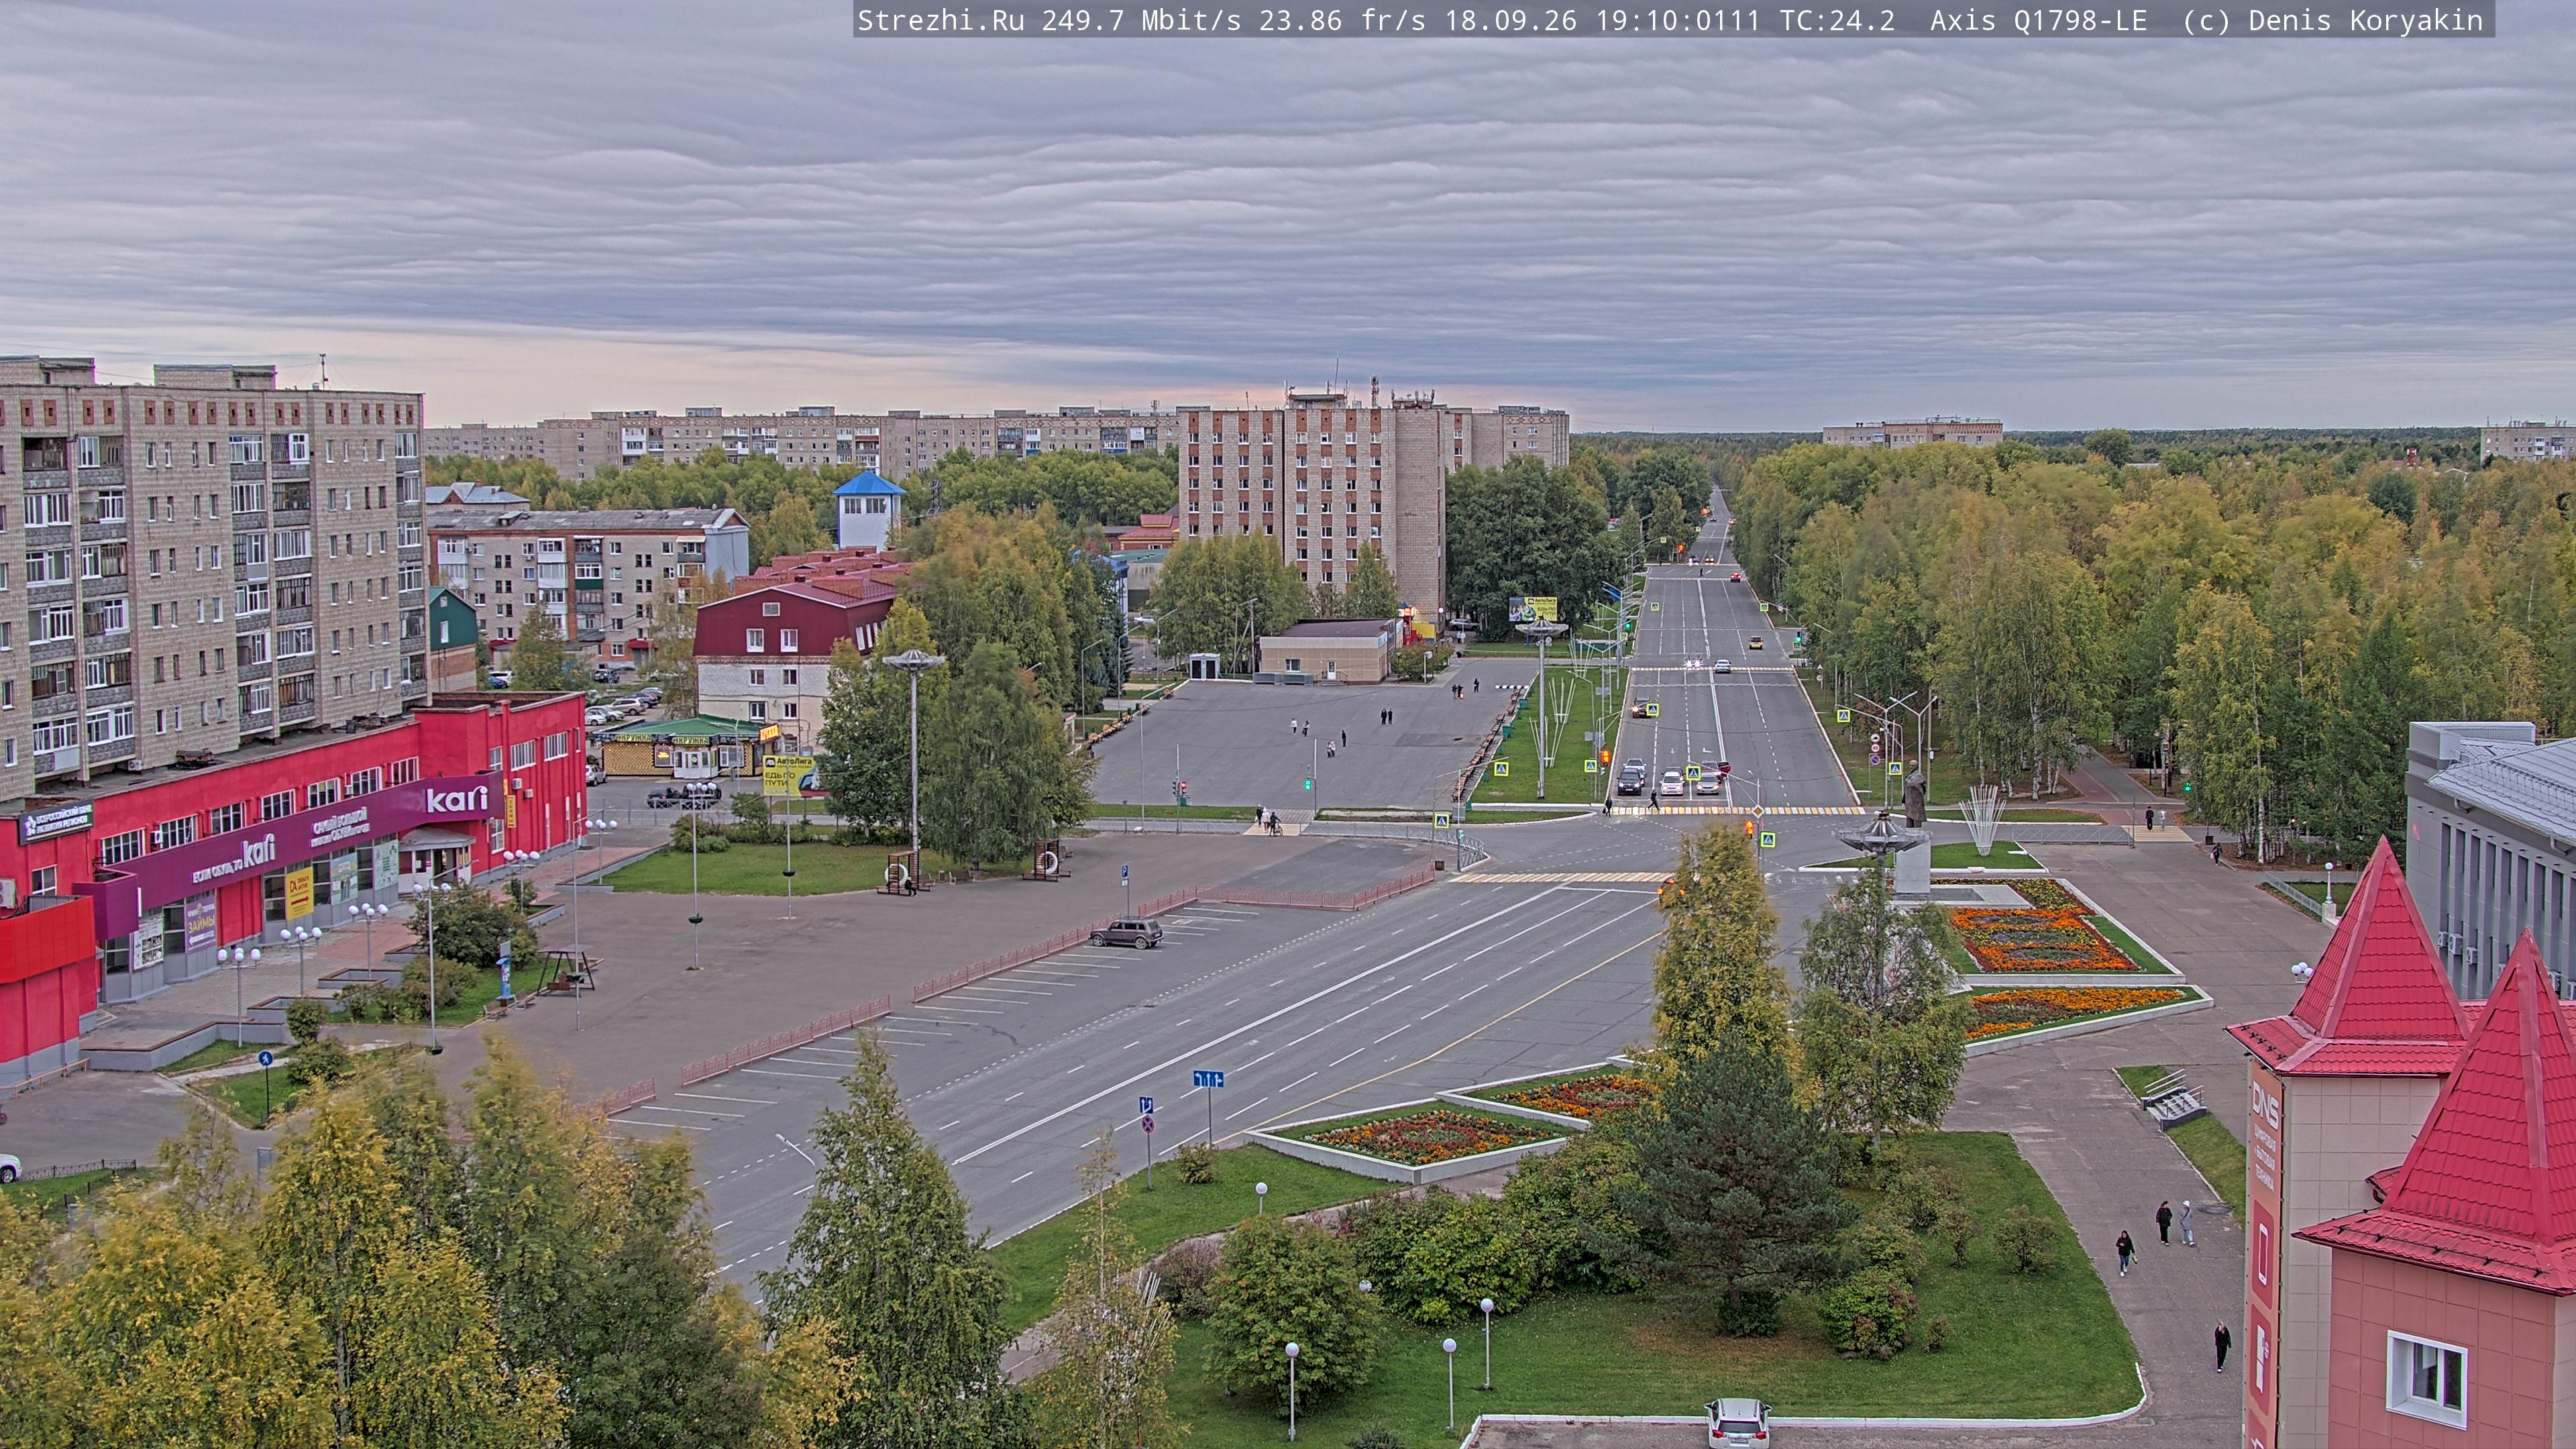Select the white car at bottom edge
Image resolution: width=2576 pixels, height=1449 pixels.
1737,1423
